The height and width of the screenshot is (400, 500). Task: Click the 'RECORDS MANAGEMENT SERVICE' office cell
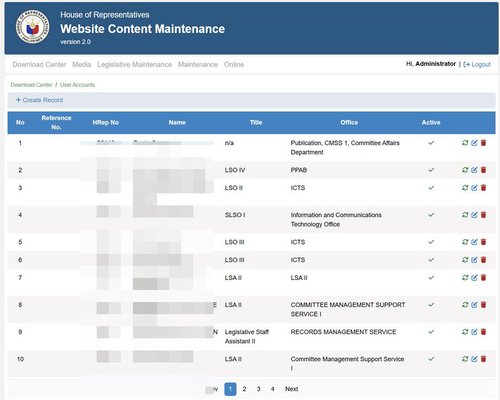[x=343, y=332]
